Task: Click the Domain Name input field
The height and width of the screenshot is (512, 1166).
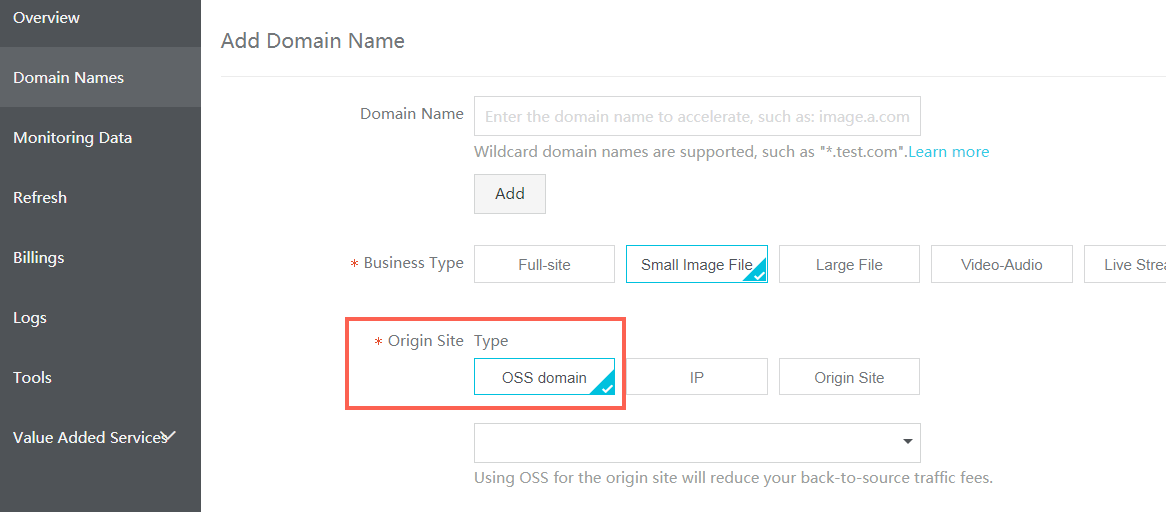Action: 697,116
